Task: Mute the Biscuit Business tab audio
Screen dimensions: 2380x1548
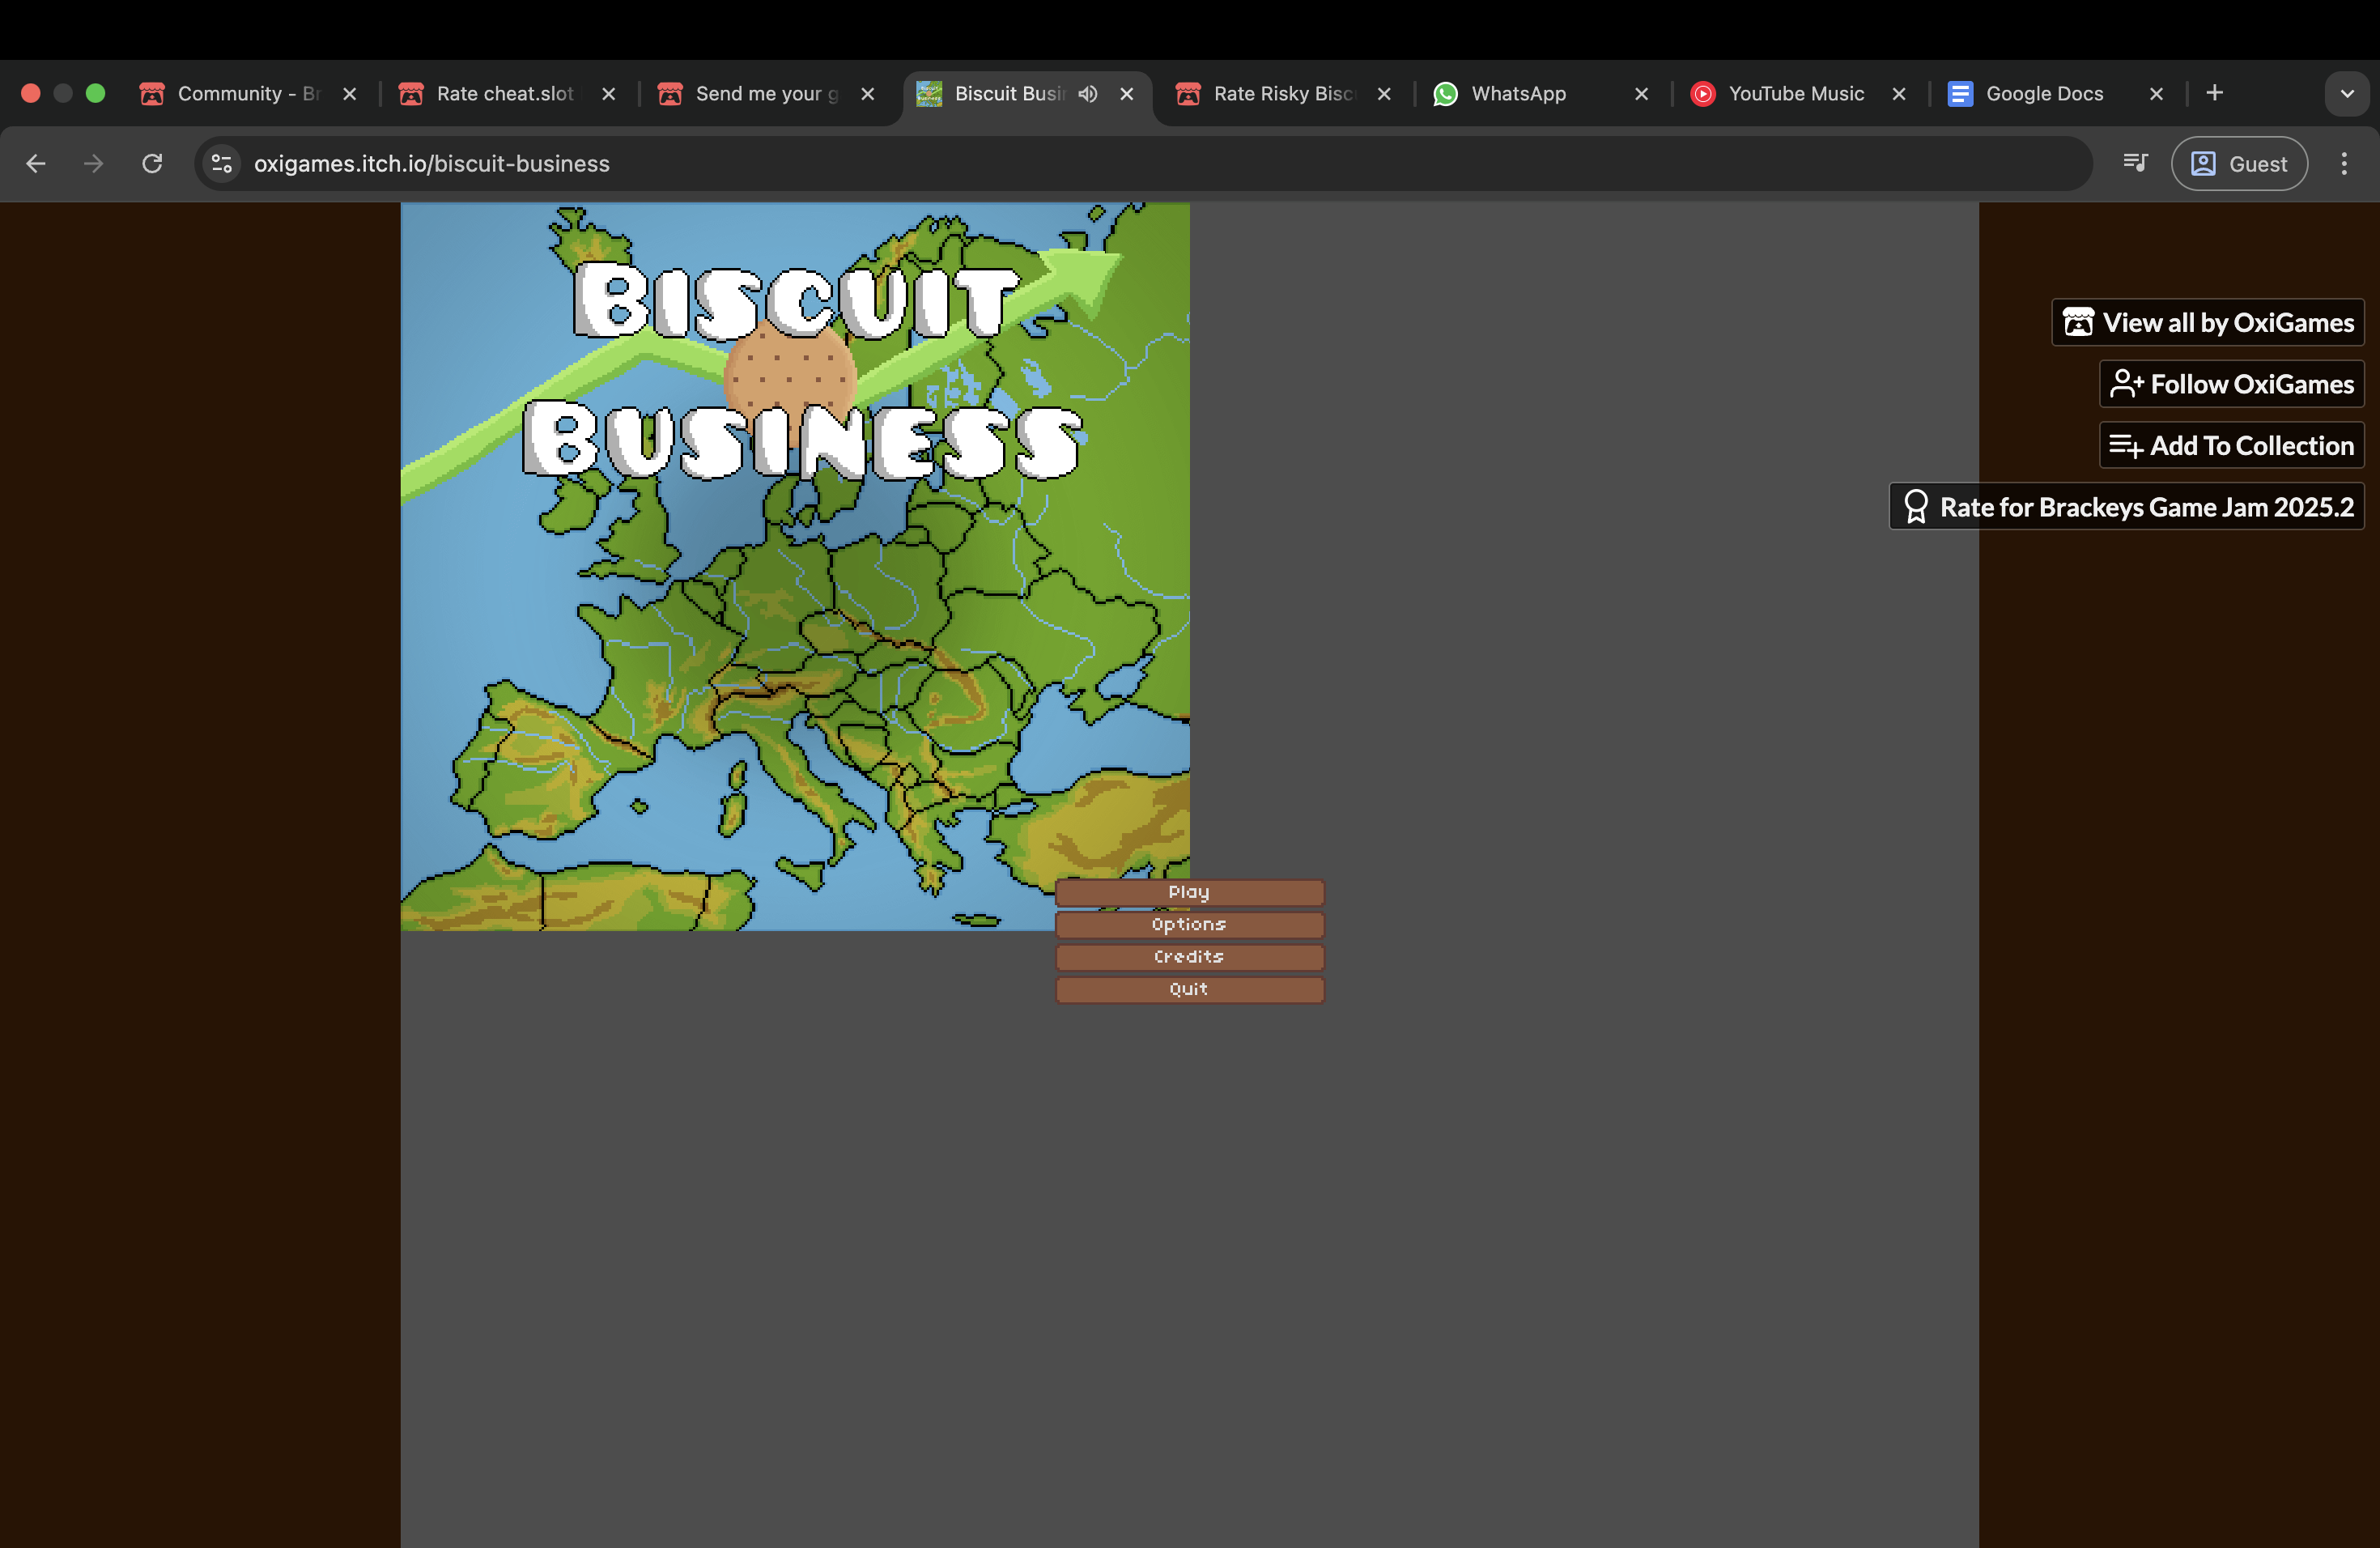Action: 1089,93
